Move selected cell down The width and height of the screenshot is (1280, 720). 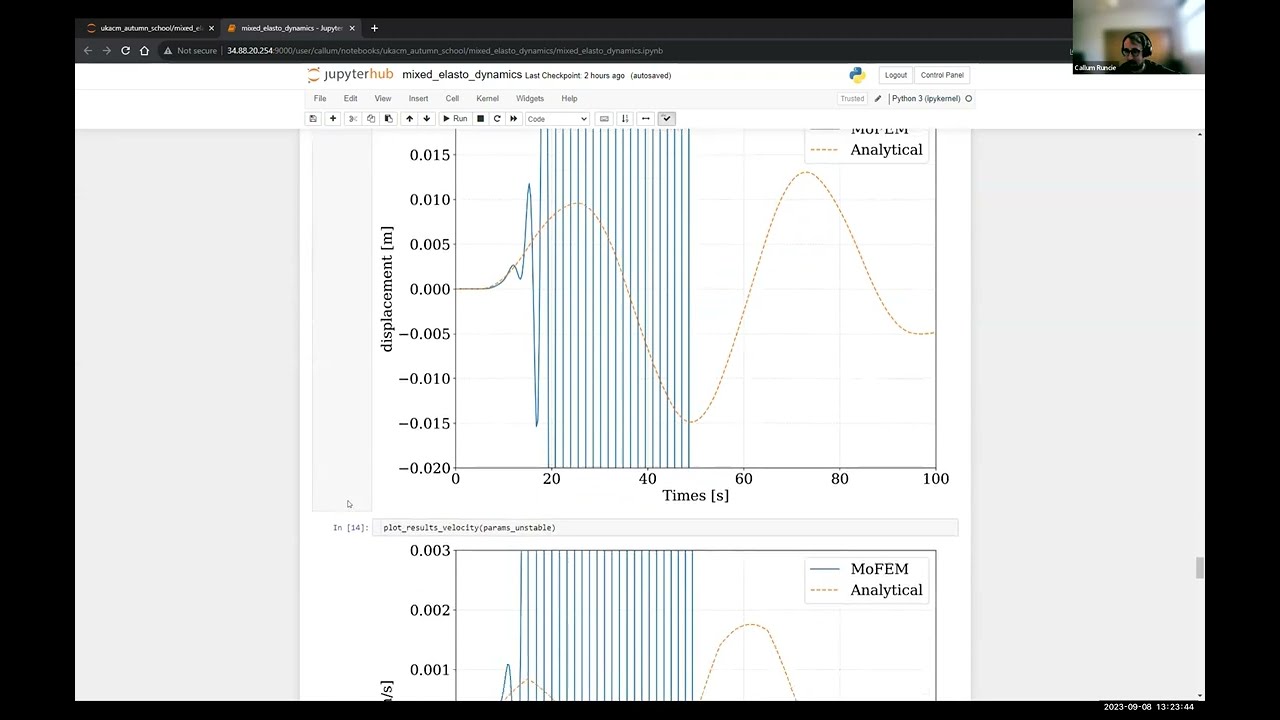click(x=427, y=118)
